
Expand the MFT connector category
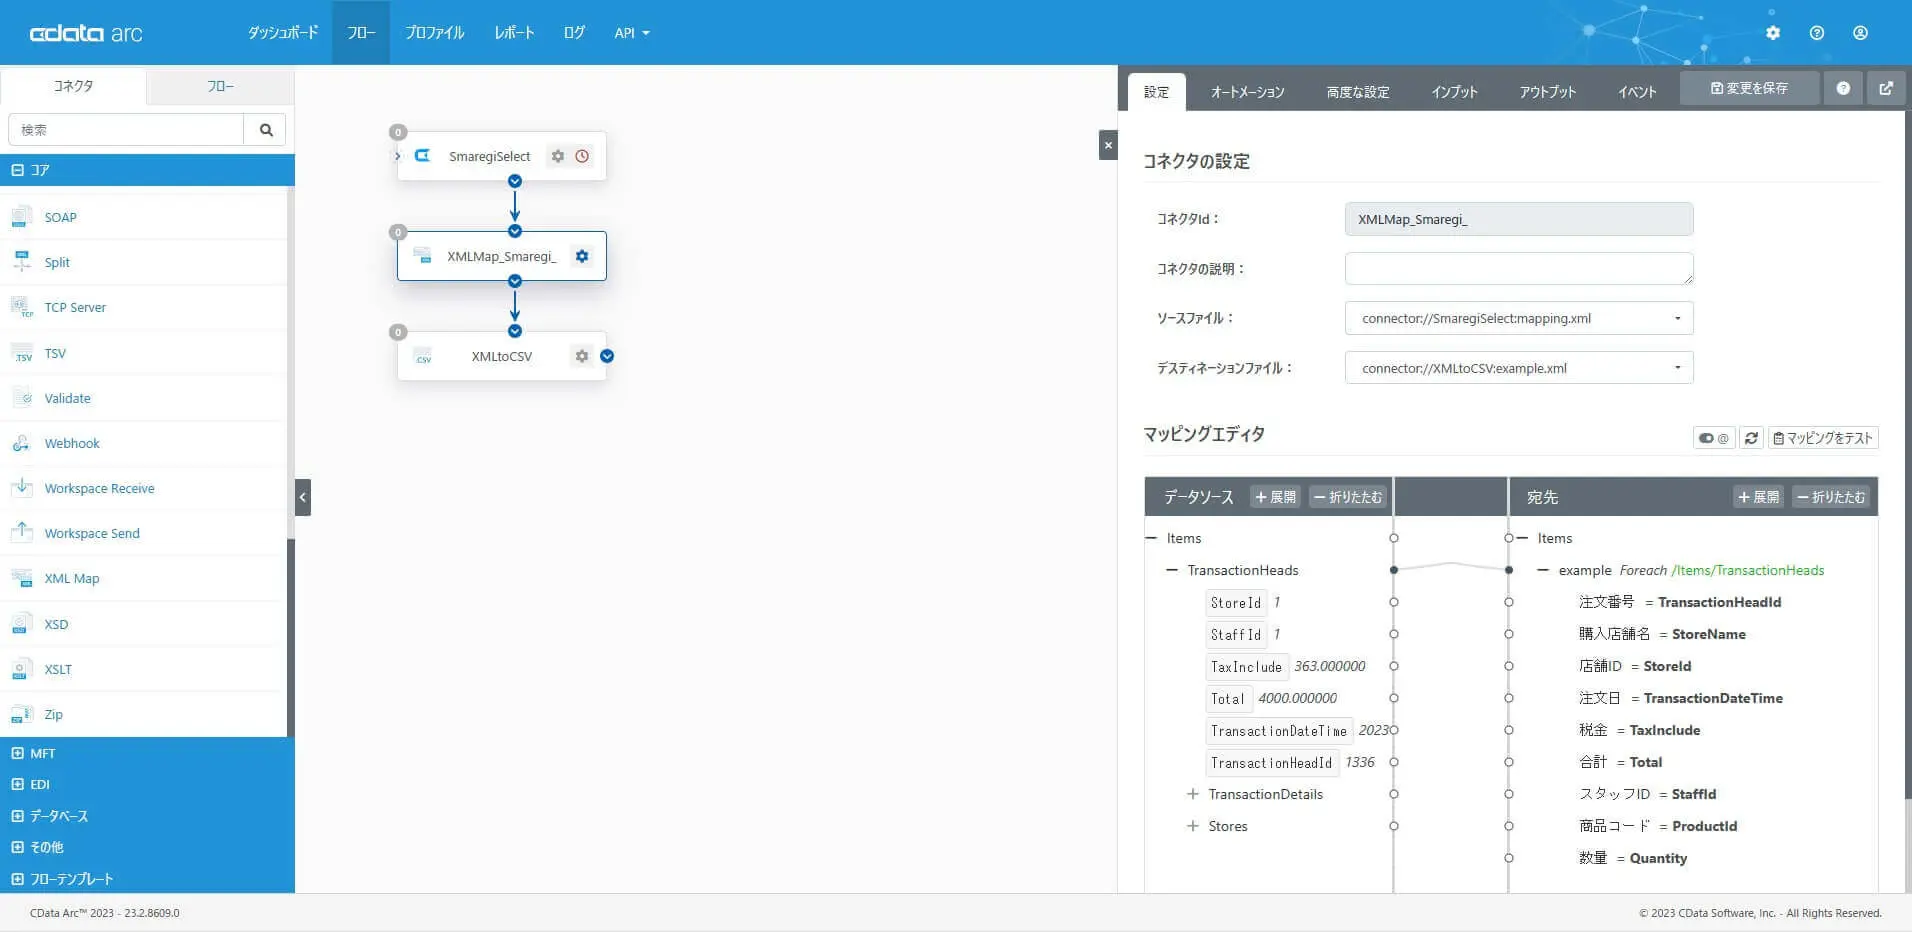coord(17,753)
